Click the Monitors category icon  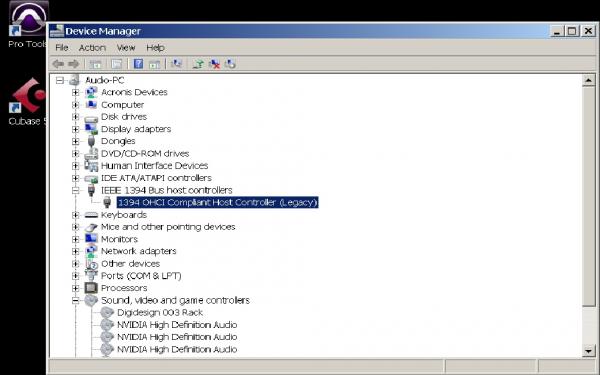91,239
